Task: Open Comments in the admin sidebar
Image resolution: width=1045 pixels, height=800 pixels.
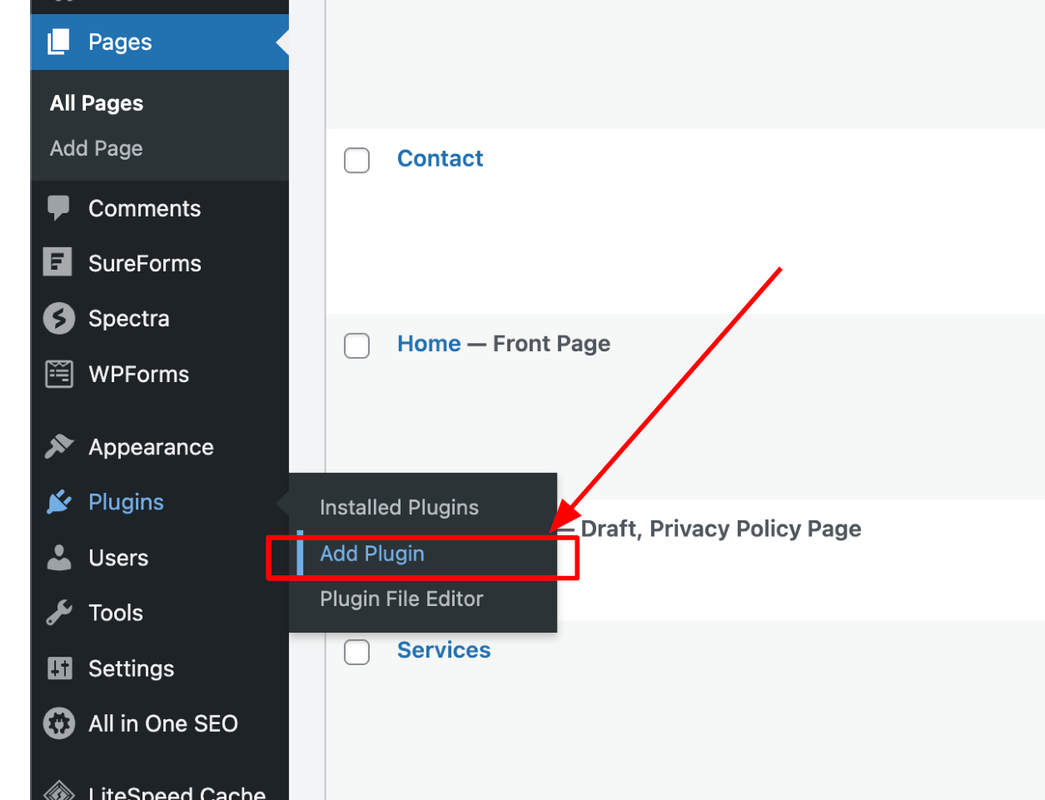Action: [x=160, y=209]
